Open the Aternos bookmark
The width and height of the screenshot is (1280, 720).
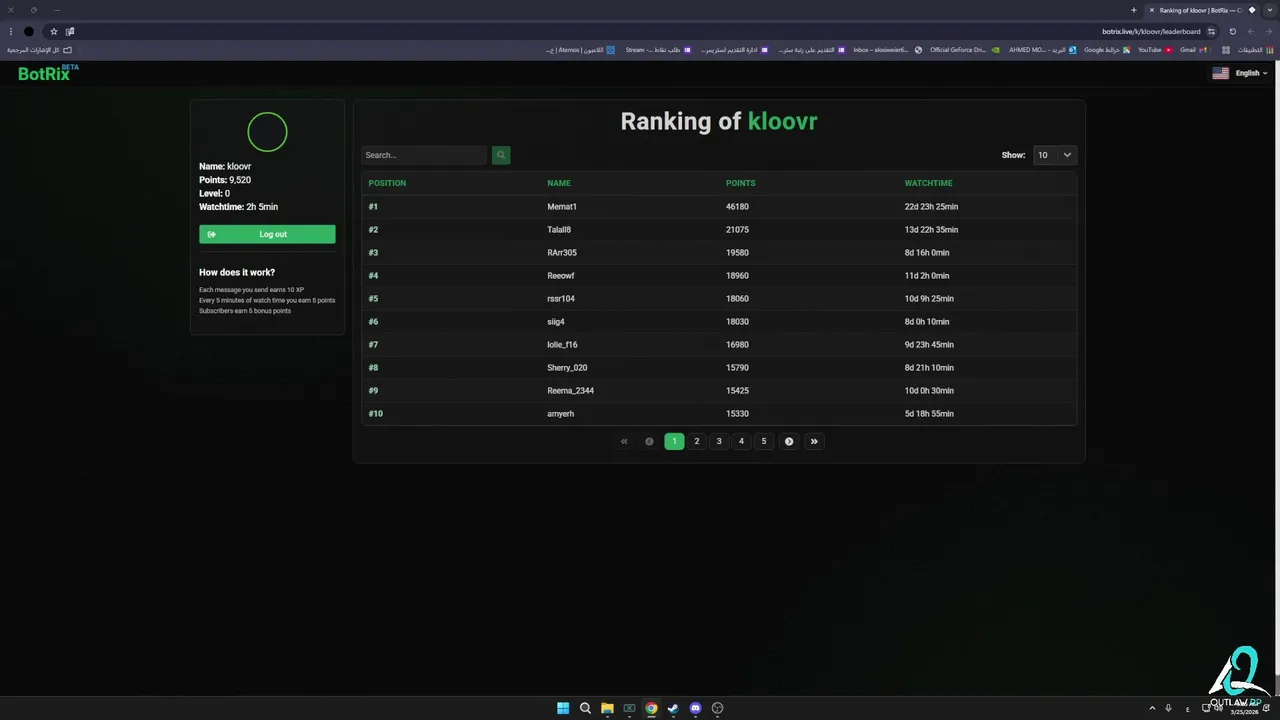[580, 50]
